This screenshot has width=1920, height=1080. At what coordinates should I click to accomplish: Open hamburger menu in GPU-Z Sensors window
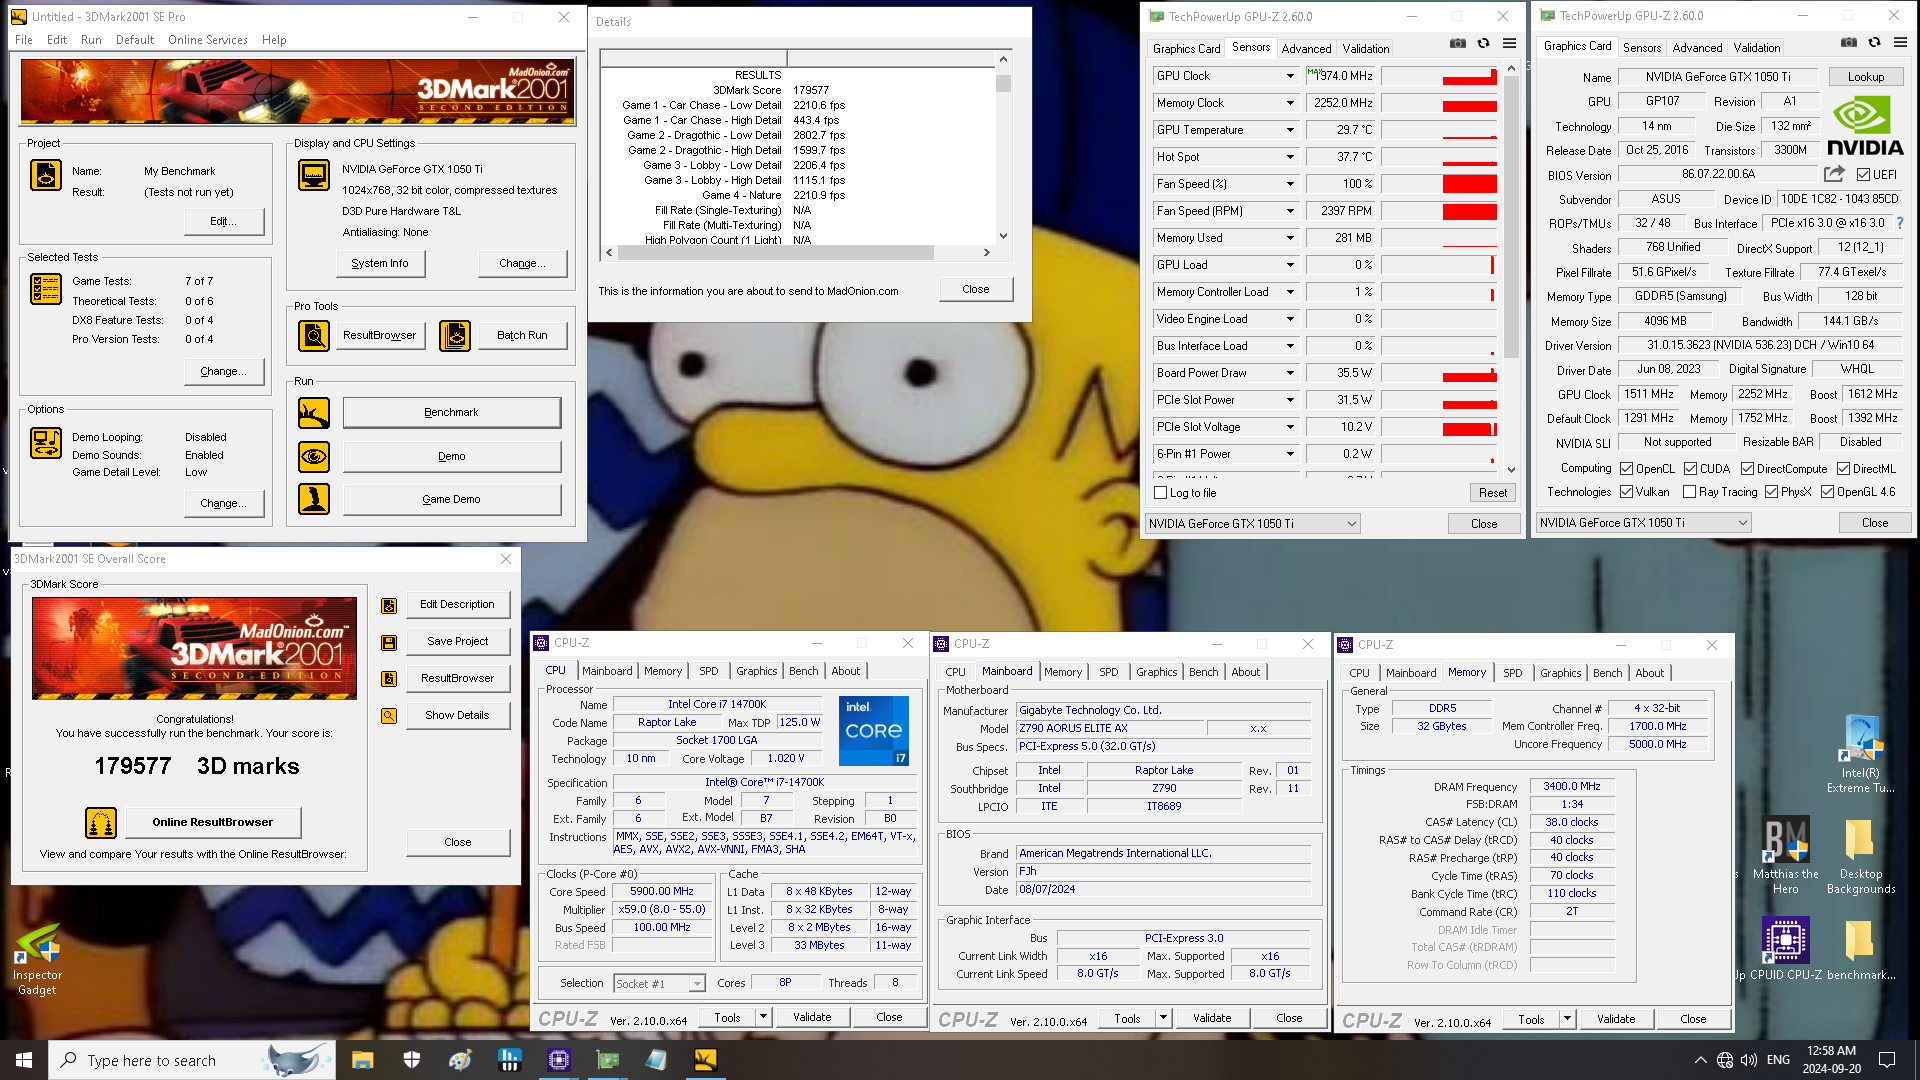[x=1510, y=44]
